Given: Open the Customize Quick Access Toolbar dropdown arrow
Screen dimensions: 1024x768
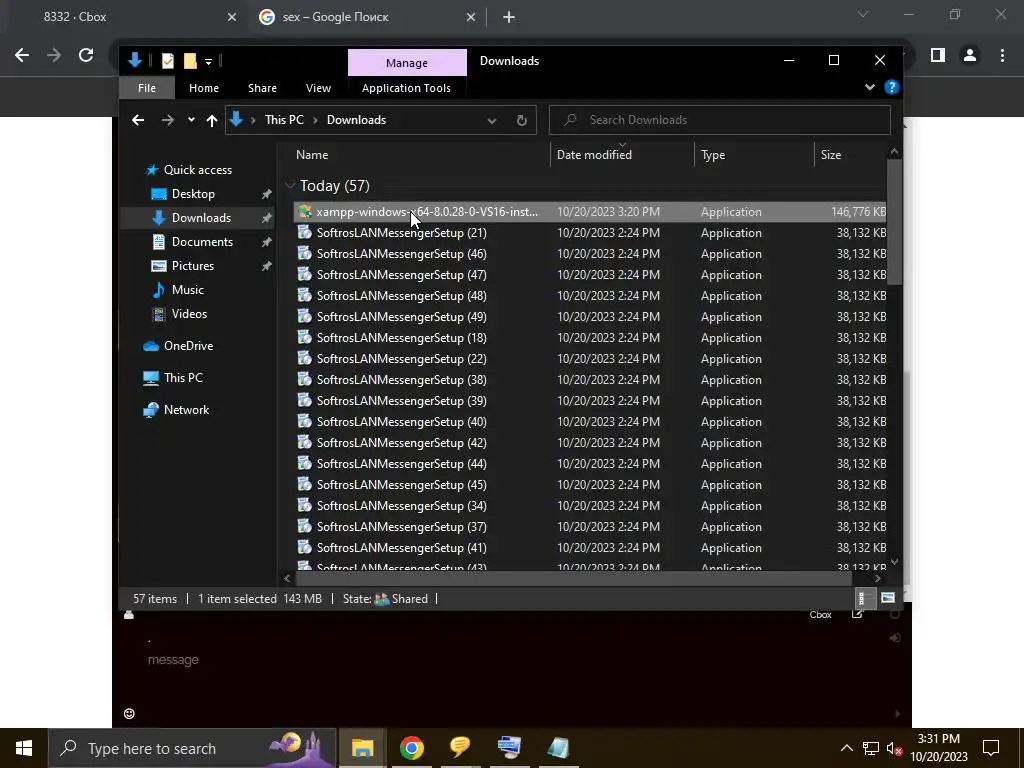Looking at the screenshot, I should coord(208,61).
